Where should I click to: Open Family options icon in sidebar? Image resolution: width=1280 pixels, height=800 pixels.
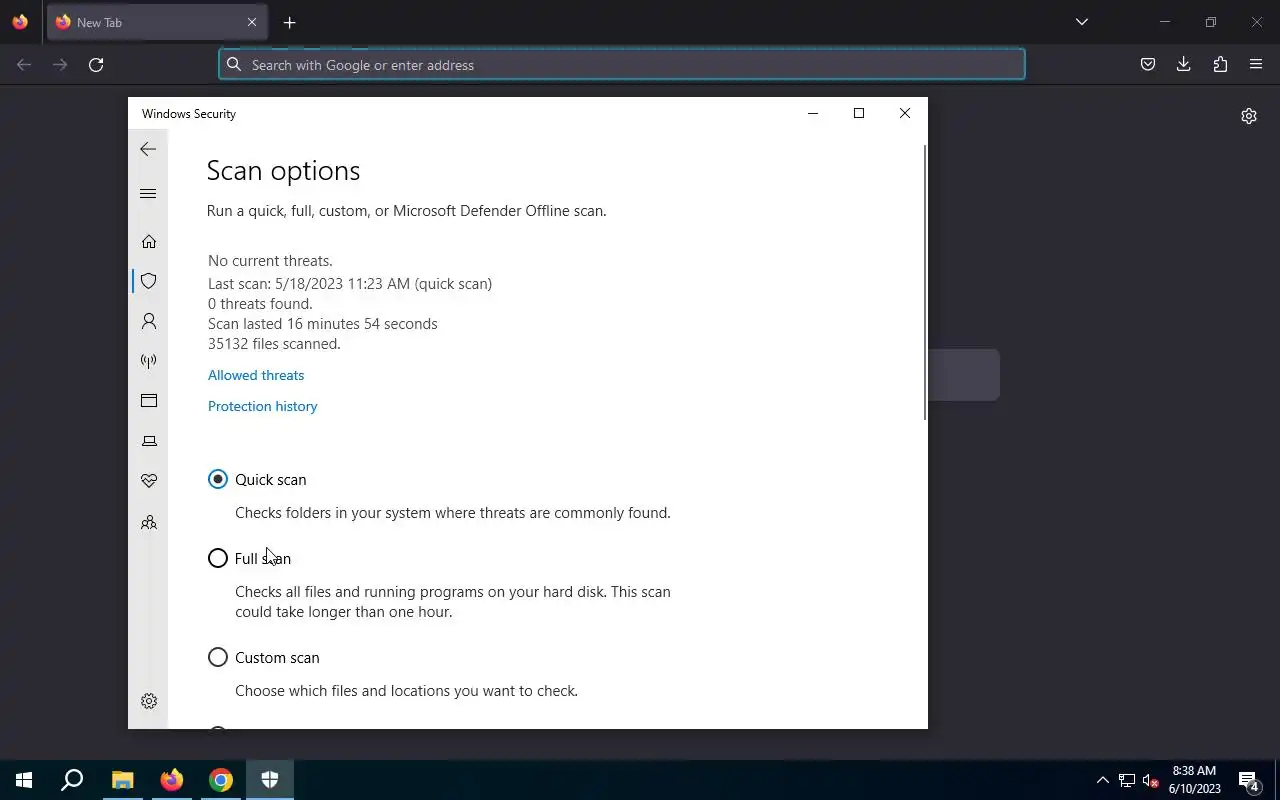click(149, 522)
